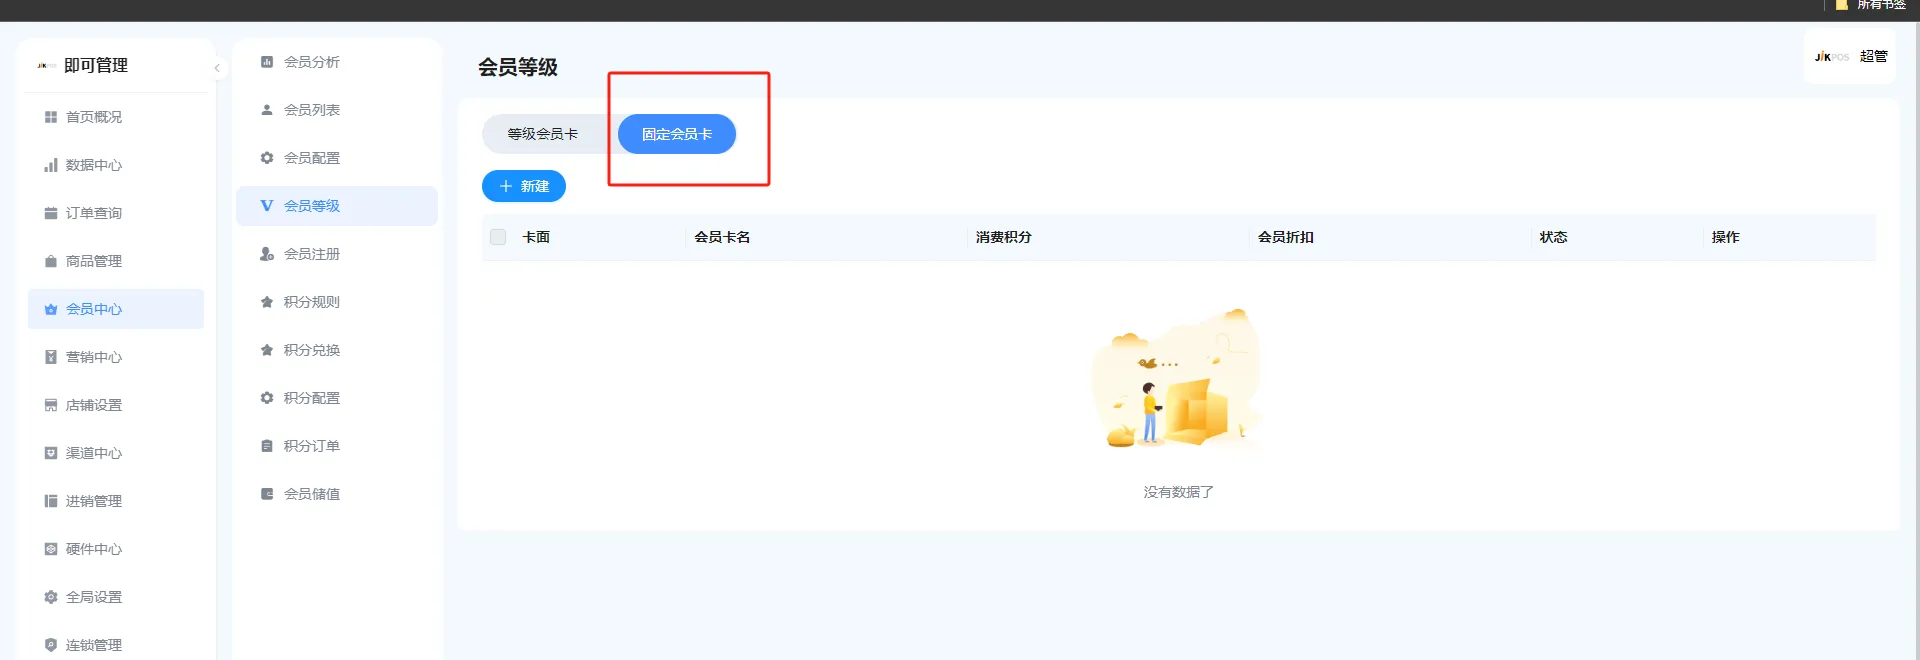Click the 消费积分 column header
The image size is (1920, 660).
pyautogui.click(x=1003, y=237)
